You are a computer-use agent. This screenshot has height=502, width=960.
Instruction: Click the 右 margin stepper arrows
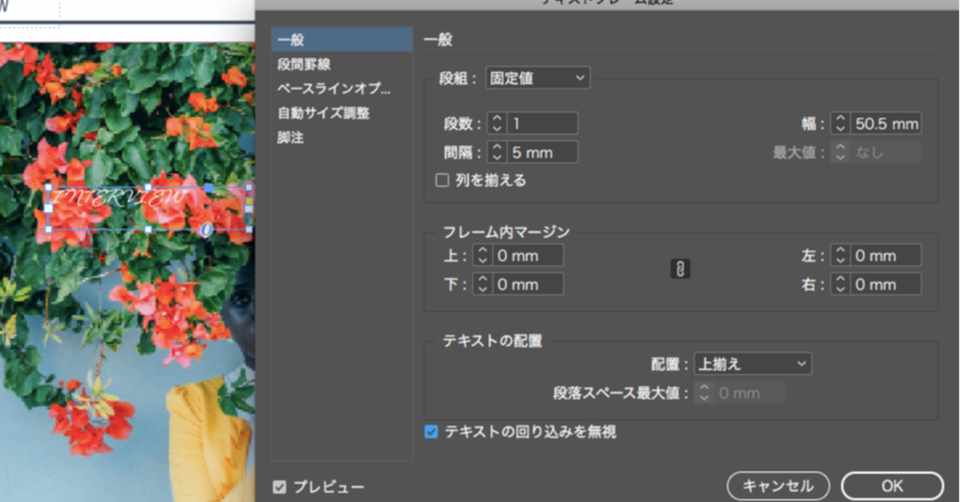[x=840, y=284]
